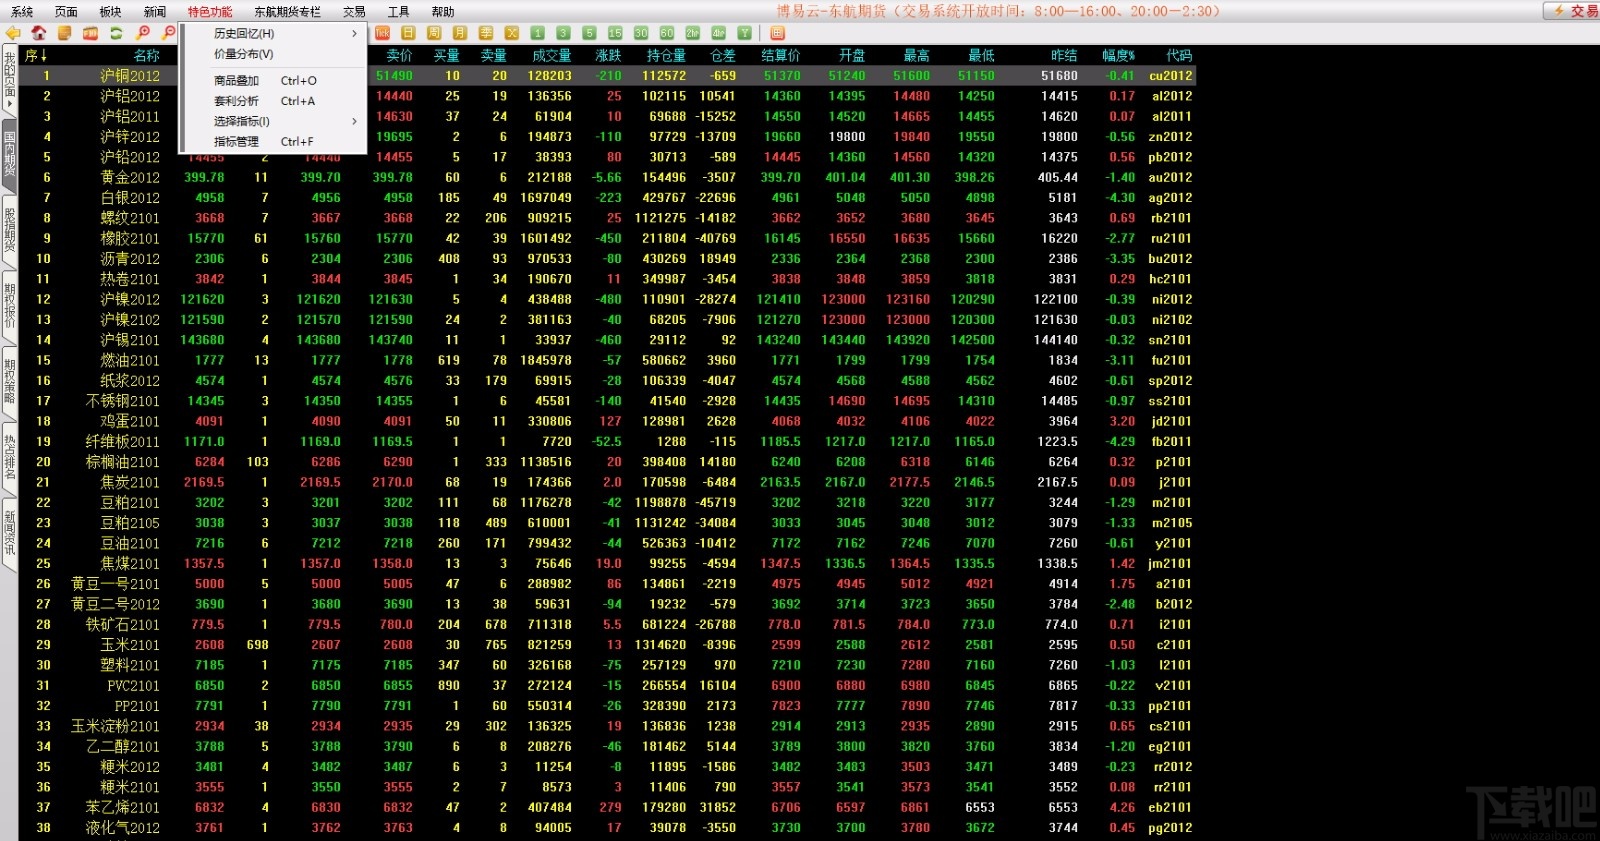This screenshot has height=841, width=1600.
Task: Click the orange X period icon
Action: point(512,33)
